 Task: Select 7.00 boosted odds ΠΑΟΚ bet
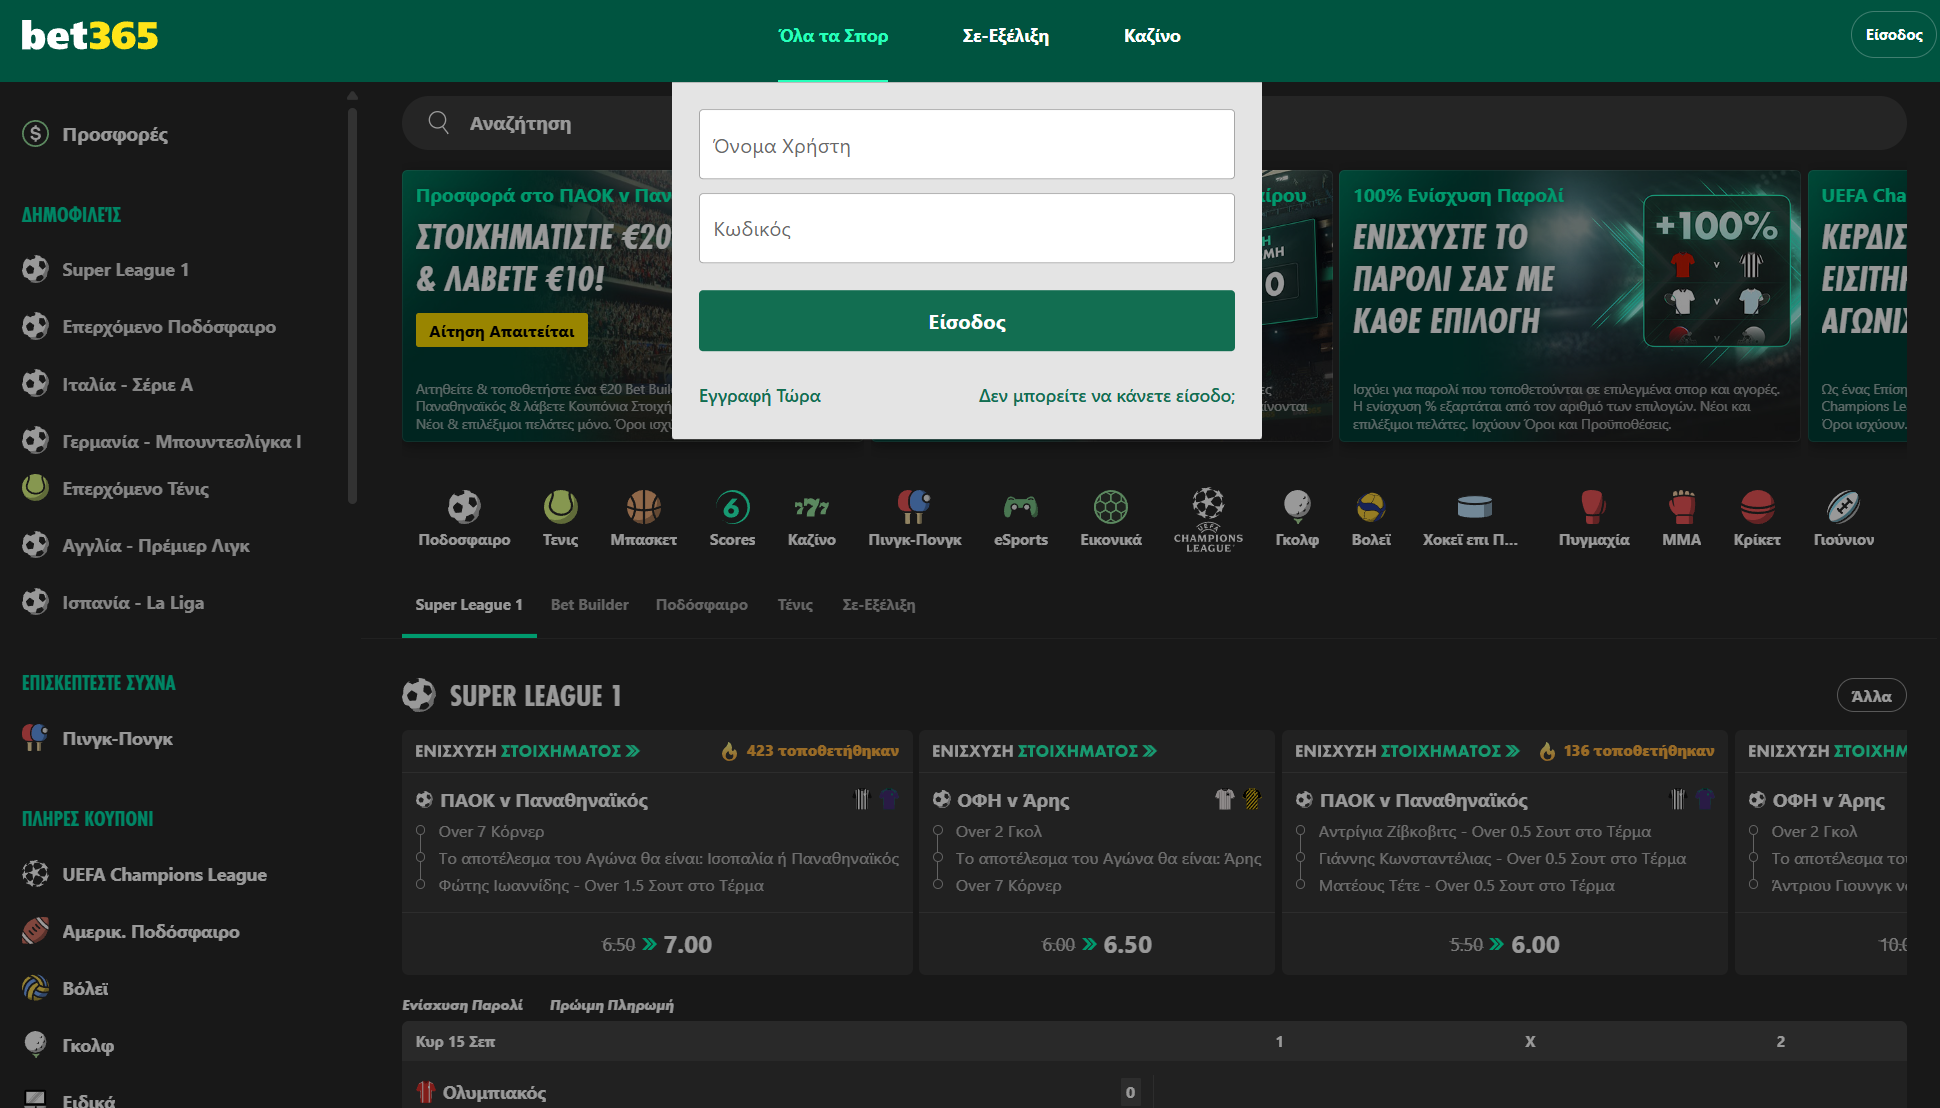[x=657, y=944]
